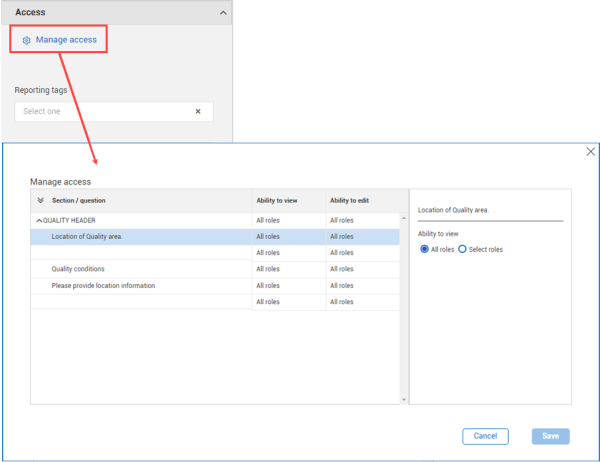Click the Save button
This screenshot has height=462, width=600.
point(550,436)
